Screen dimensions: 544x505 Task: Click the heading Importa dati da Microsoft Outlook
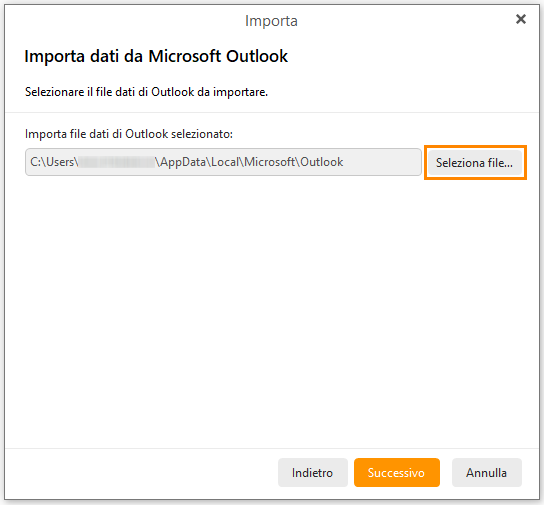[x=156, y=56]
